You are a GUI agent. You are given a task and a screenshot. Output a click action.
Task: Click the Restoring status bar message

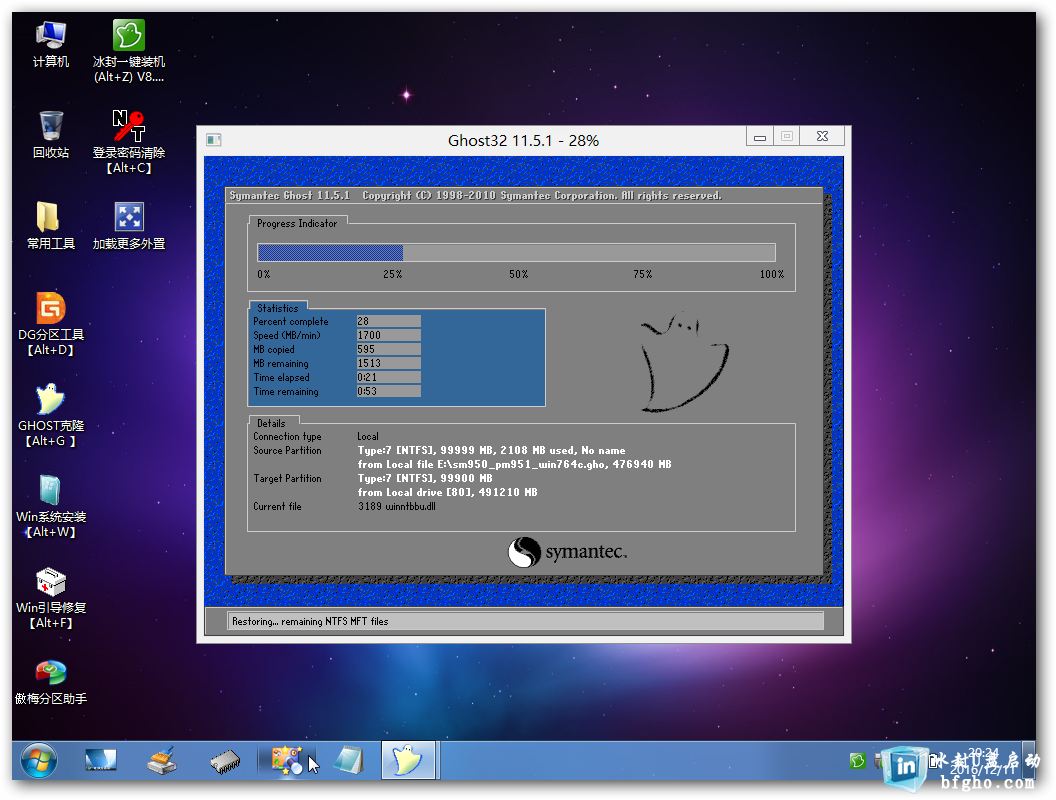[x=525, y=622]
